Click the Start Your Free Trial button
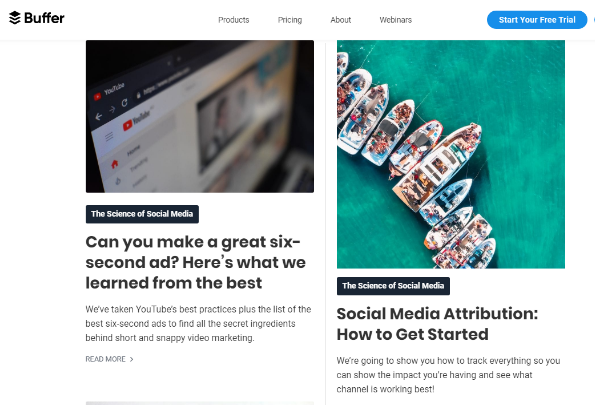 click(x=537, y=20)
